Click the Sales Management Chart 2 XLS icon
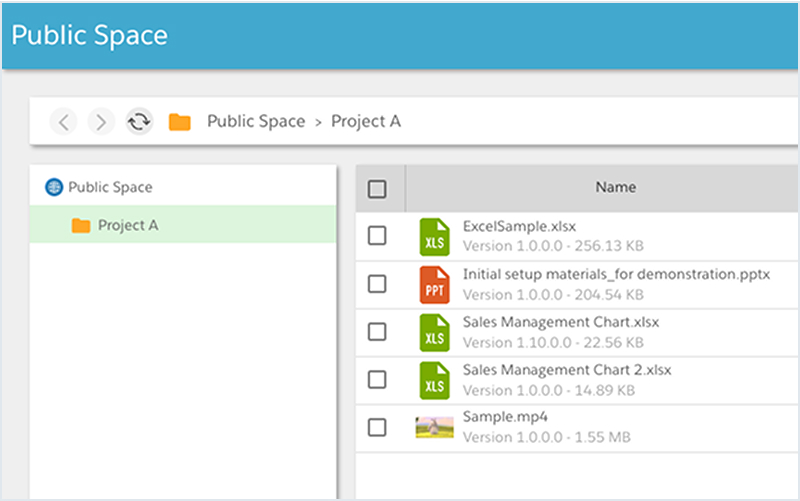800x501 pixels. [x=435, y=381]
